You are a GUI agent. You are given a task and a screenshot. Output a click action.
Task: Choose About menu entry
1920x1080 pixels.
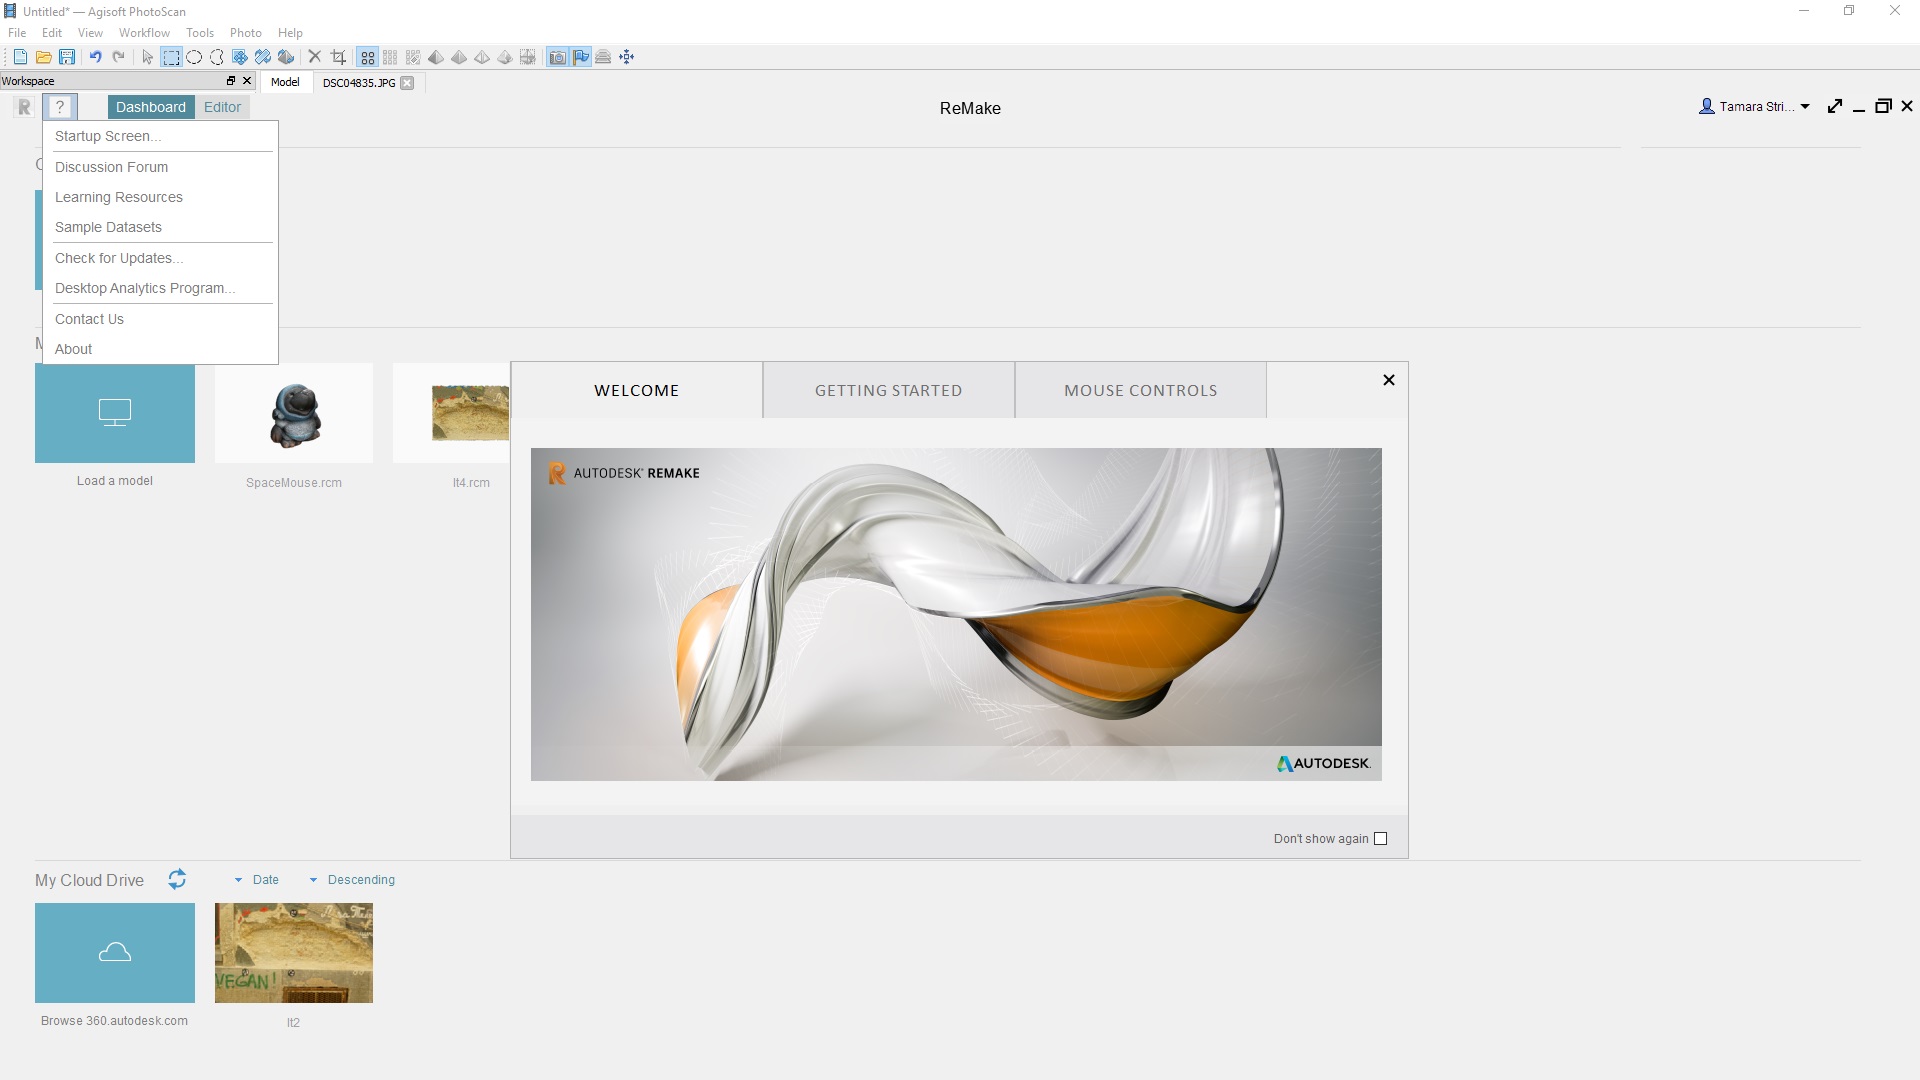pos(160,349)
